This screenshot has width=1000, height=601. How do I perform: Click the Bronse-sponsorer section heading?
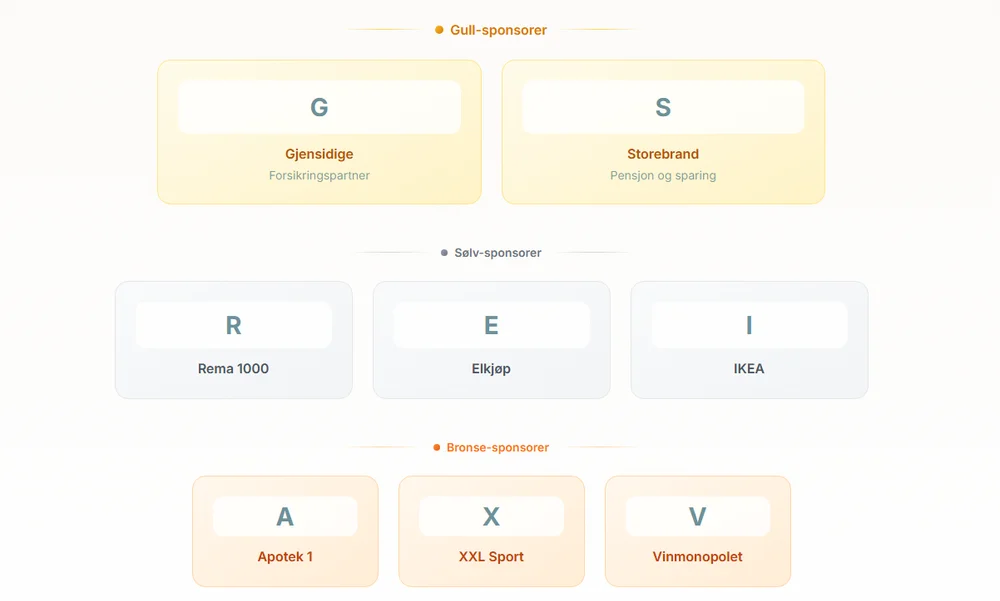tap(497, 447)
